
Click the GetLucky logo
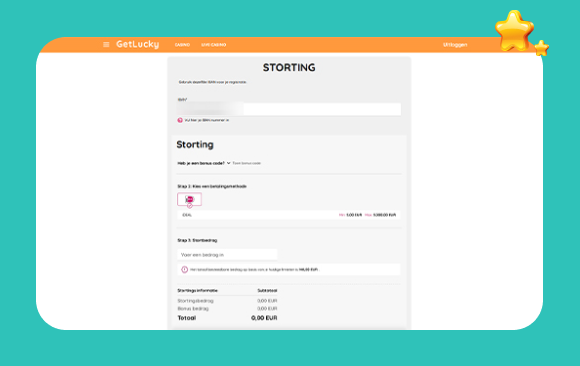[x=138, y=44]
